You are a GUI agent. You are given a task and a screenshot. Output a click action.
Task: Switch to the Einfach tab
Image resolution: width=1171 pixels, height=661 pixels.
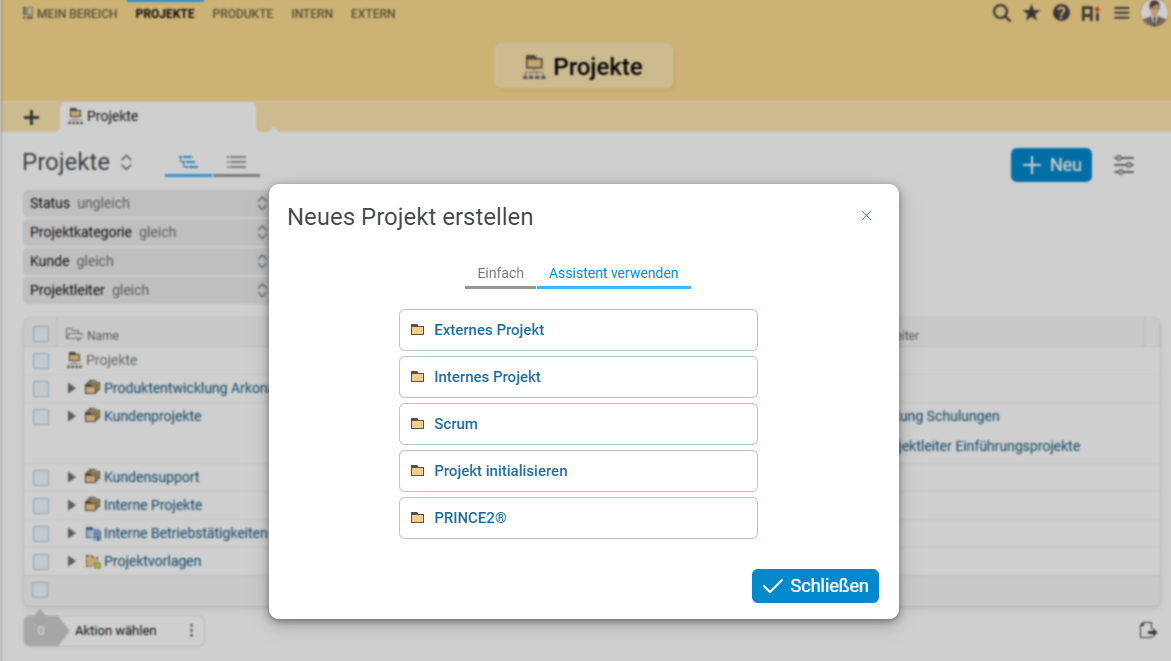[500, 273]
